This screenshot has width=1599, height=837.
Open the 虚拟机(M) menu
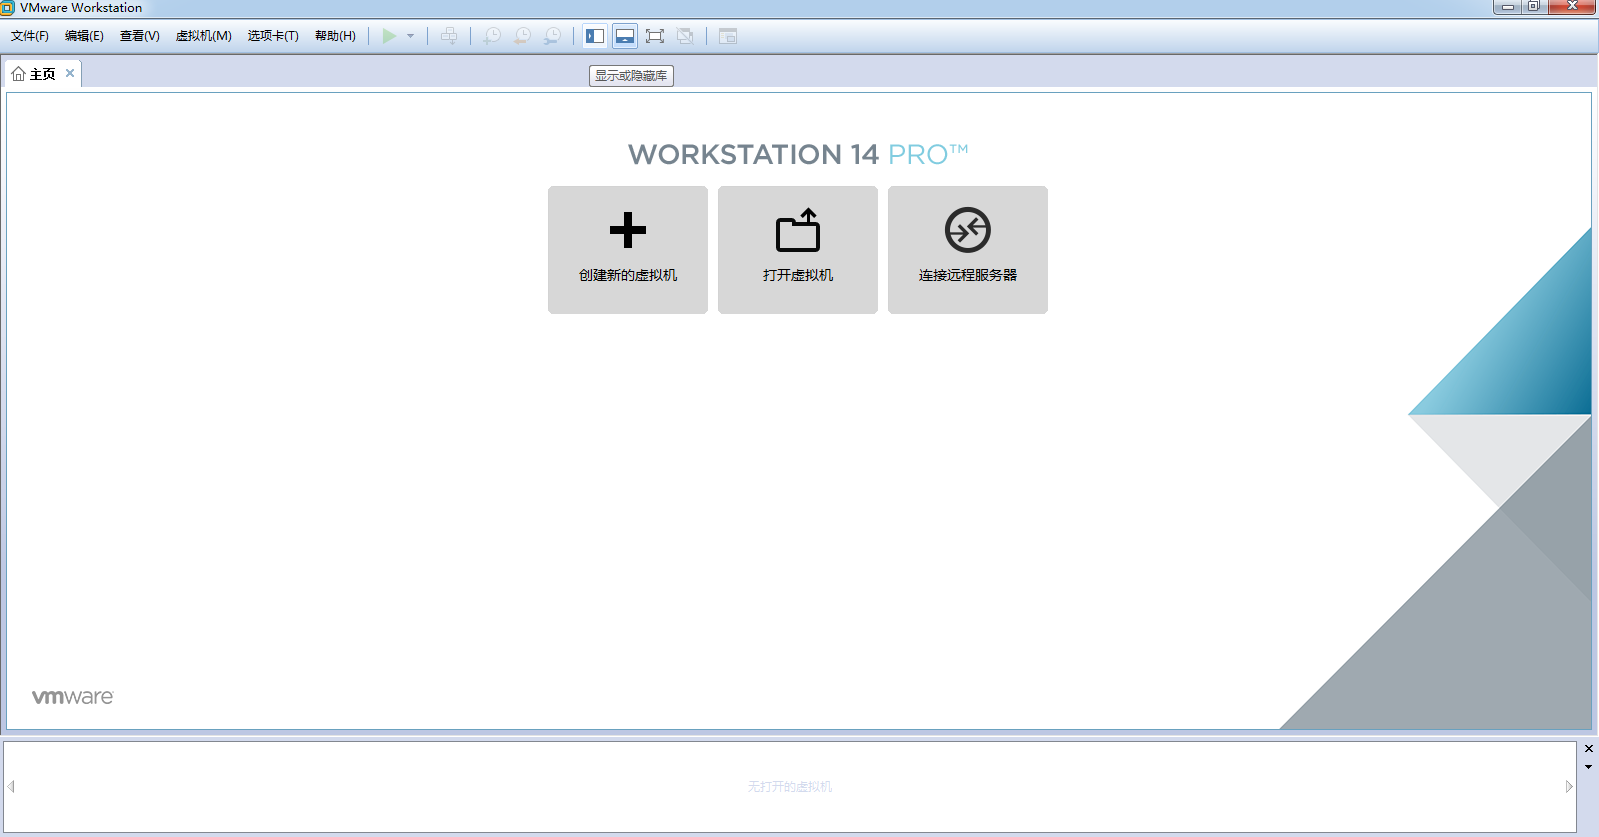(x=204, y=36)
